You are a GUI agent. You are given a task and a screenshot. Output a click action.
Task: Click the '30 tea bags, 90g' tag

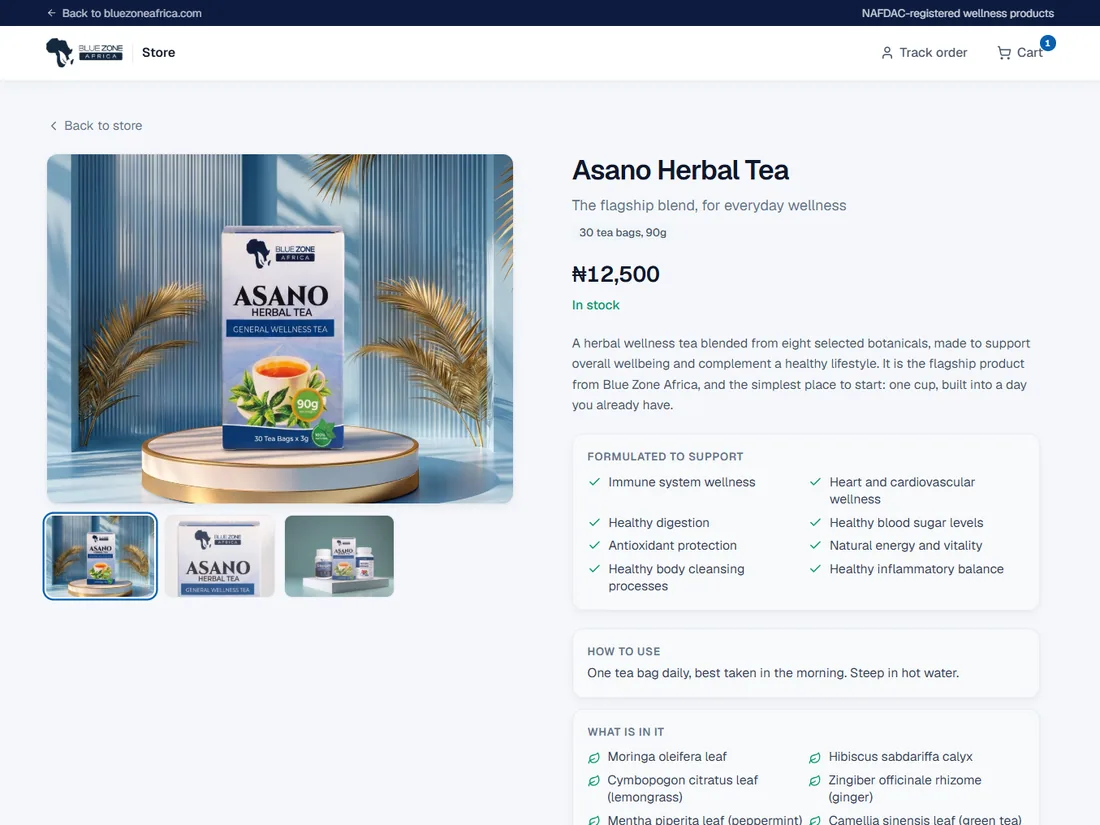pyautogui.click(x=622, y=232)
